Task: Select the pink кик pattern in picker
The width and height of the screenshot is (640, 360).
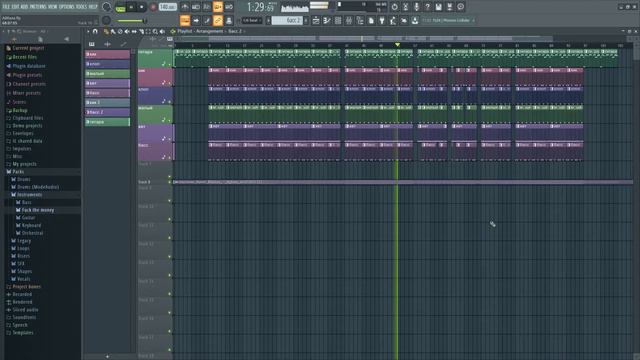Action: 107,54
